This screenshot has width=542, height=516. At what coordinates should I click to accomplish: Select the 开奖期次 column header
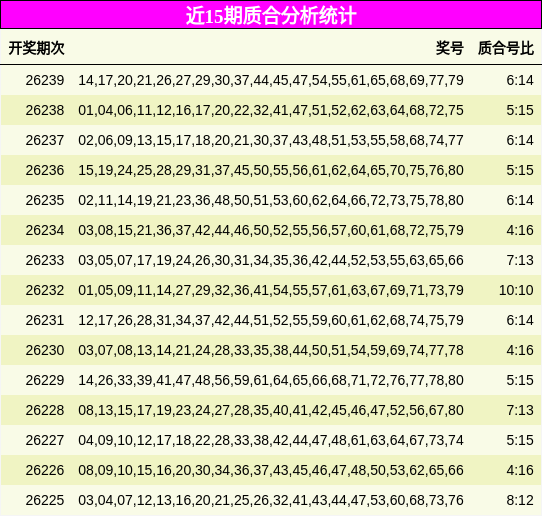click(37, 48)
